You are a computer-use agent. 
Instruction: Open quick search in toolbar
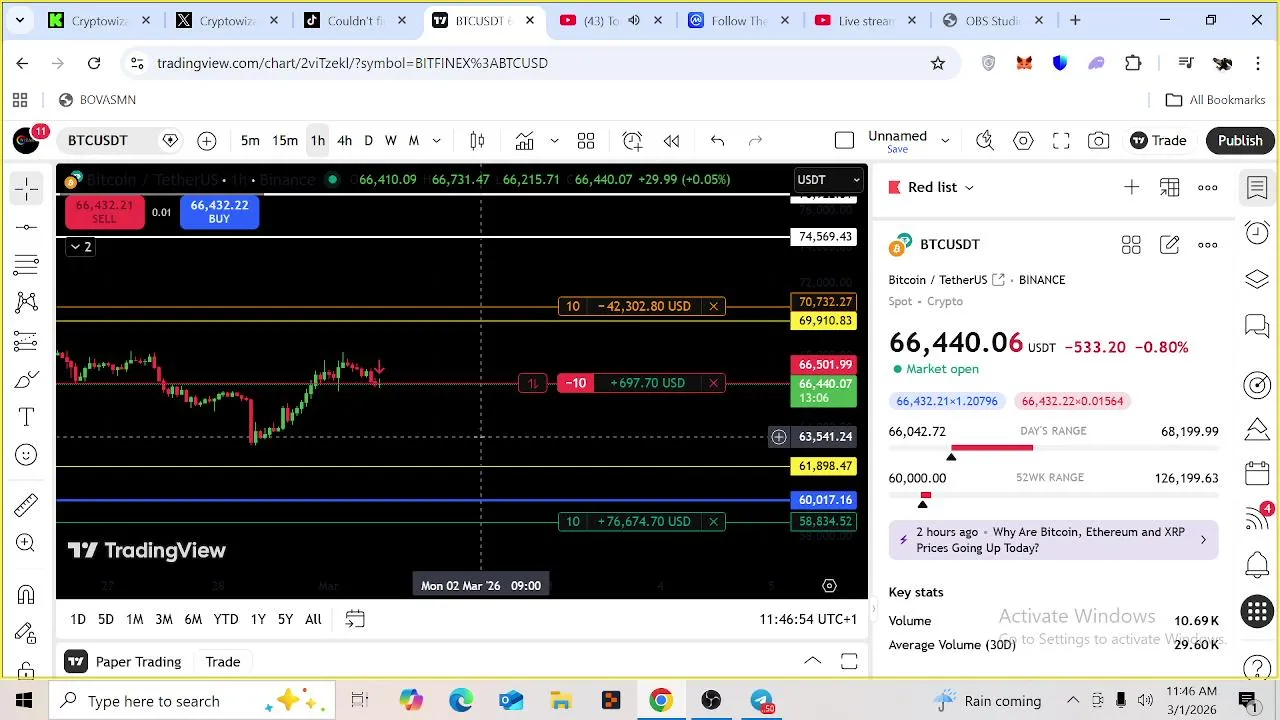coord(985,141)
